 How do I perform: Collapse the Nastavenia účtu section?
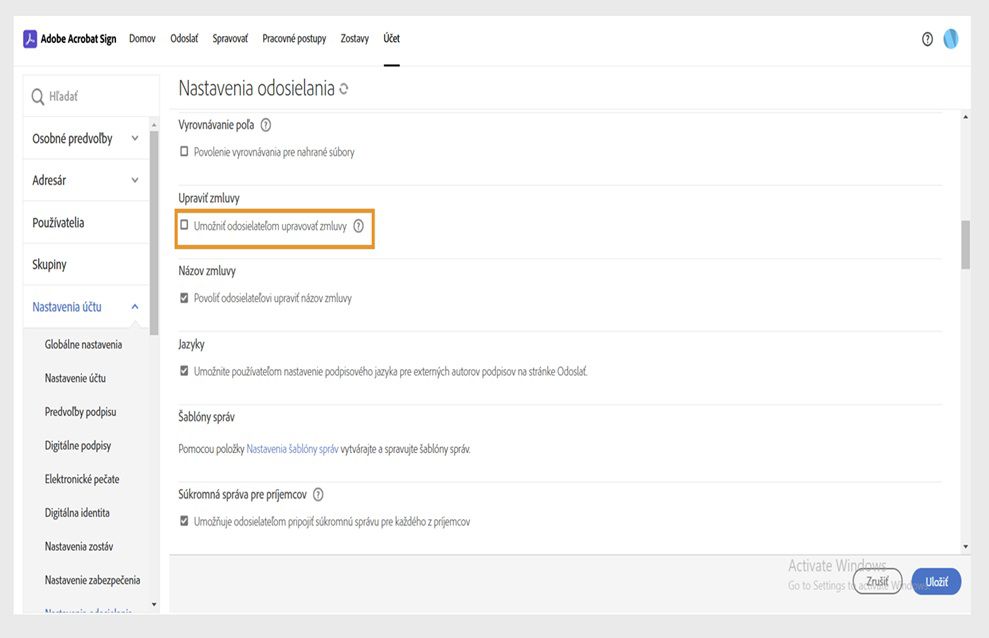tap(135, 307)
